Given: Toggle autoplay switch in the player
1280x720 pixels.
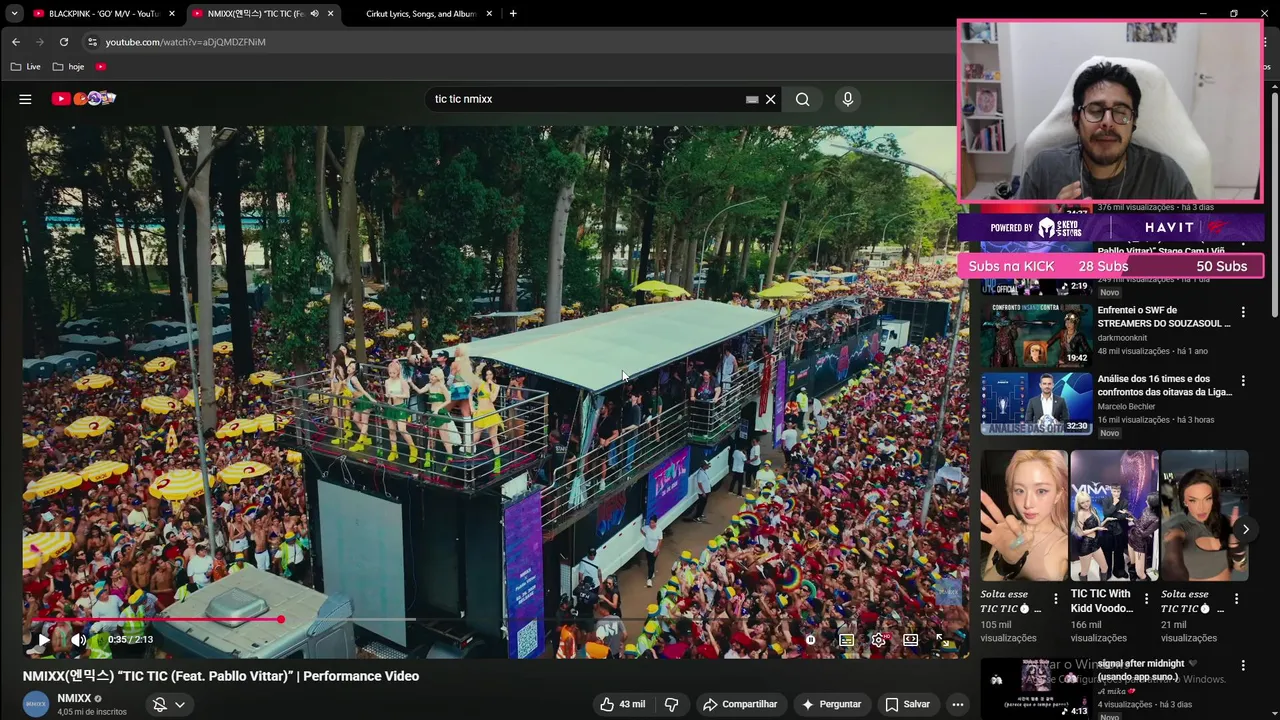Looking at the screenshot, I should tap(811, 640).
